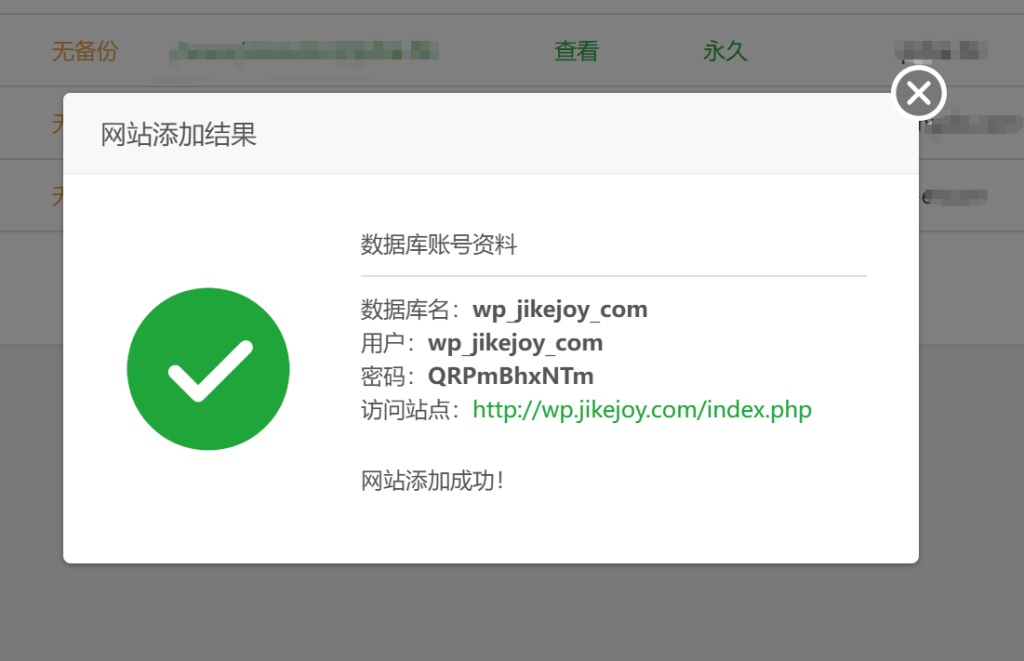1024x661 pixels.
Task: Click the 网站添加成功 message text
Action: coord(432,481)
